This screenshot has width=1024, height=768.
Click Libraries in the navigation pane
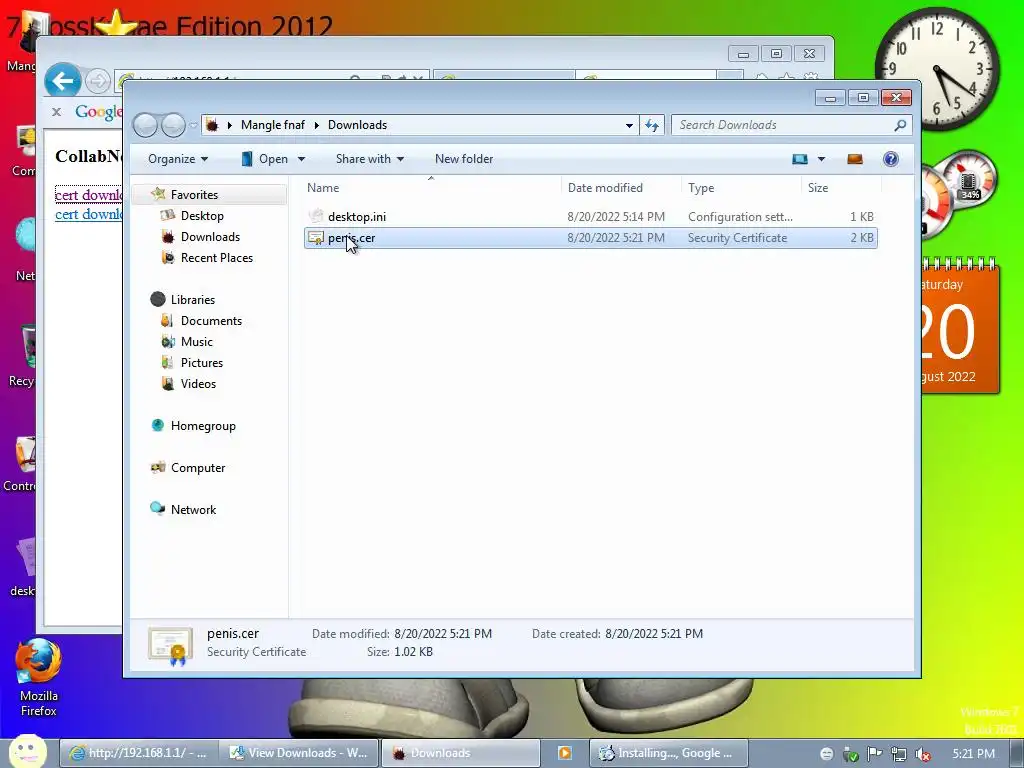click(193, 300)
